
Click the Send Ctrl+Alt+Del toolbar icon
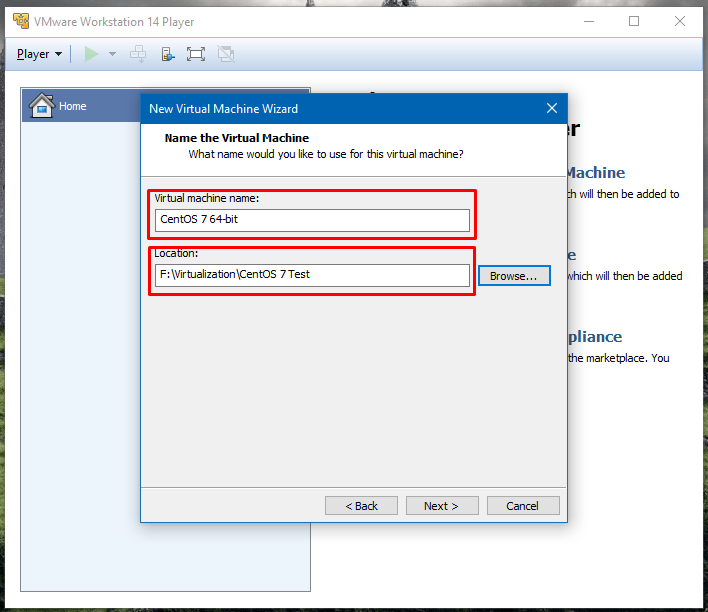point(138,54)
